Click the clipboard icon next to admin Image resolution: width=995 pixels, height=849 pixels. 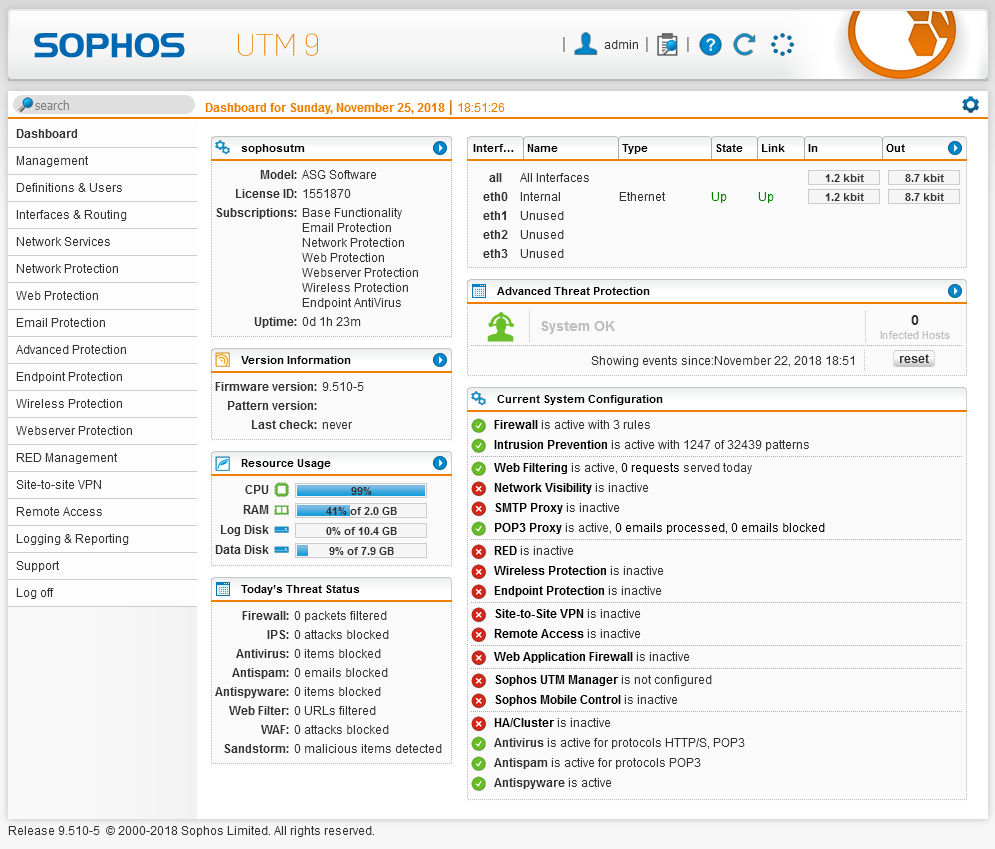(x=667, y=45)
